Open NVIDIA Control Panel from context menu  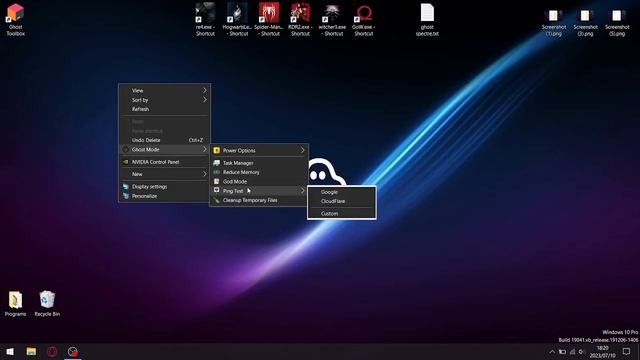(x=164, y=162)
